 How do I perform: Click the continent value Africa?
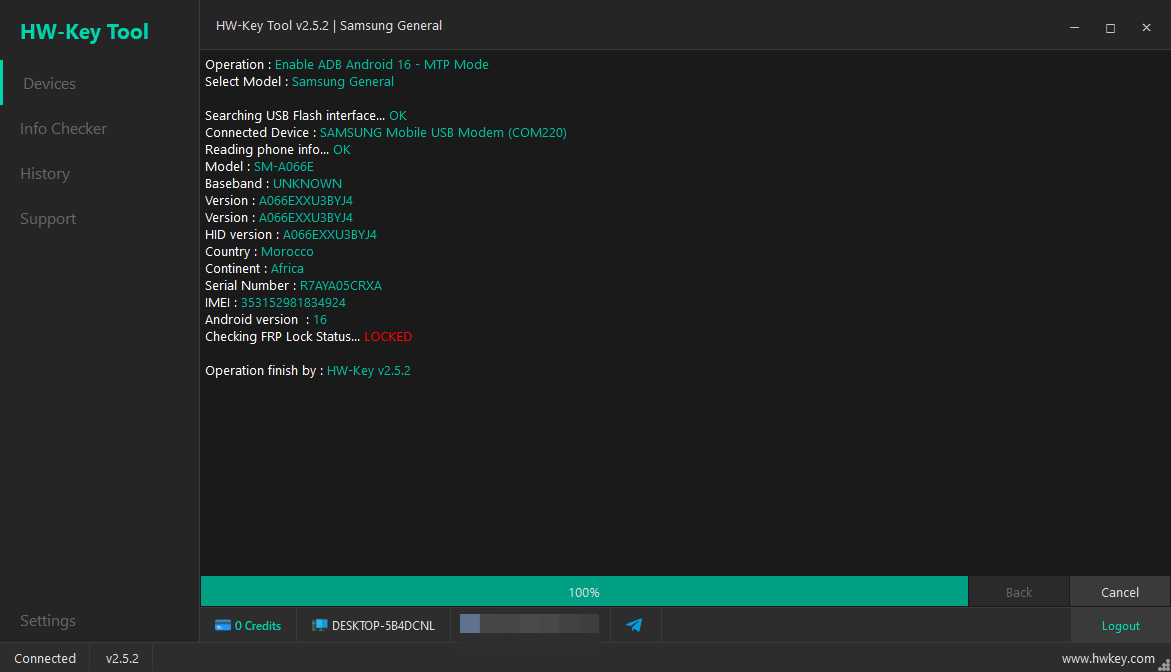click(287, 269)
